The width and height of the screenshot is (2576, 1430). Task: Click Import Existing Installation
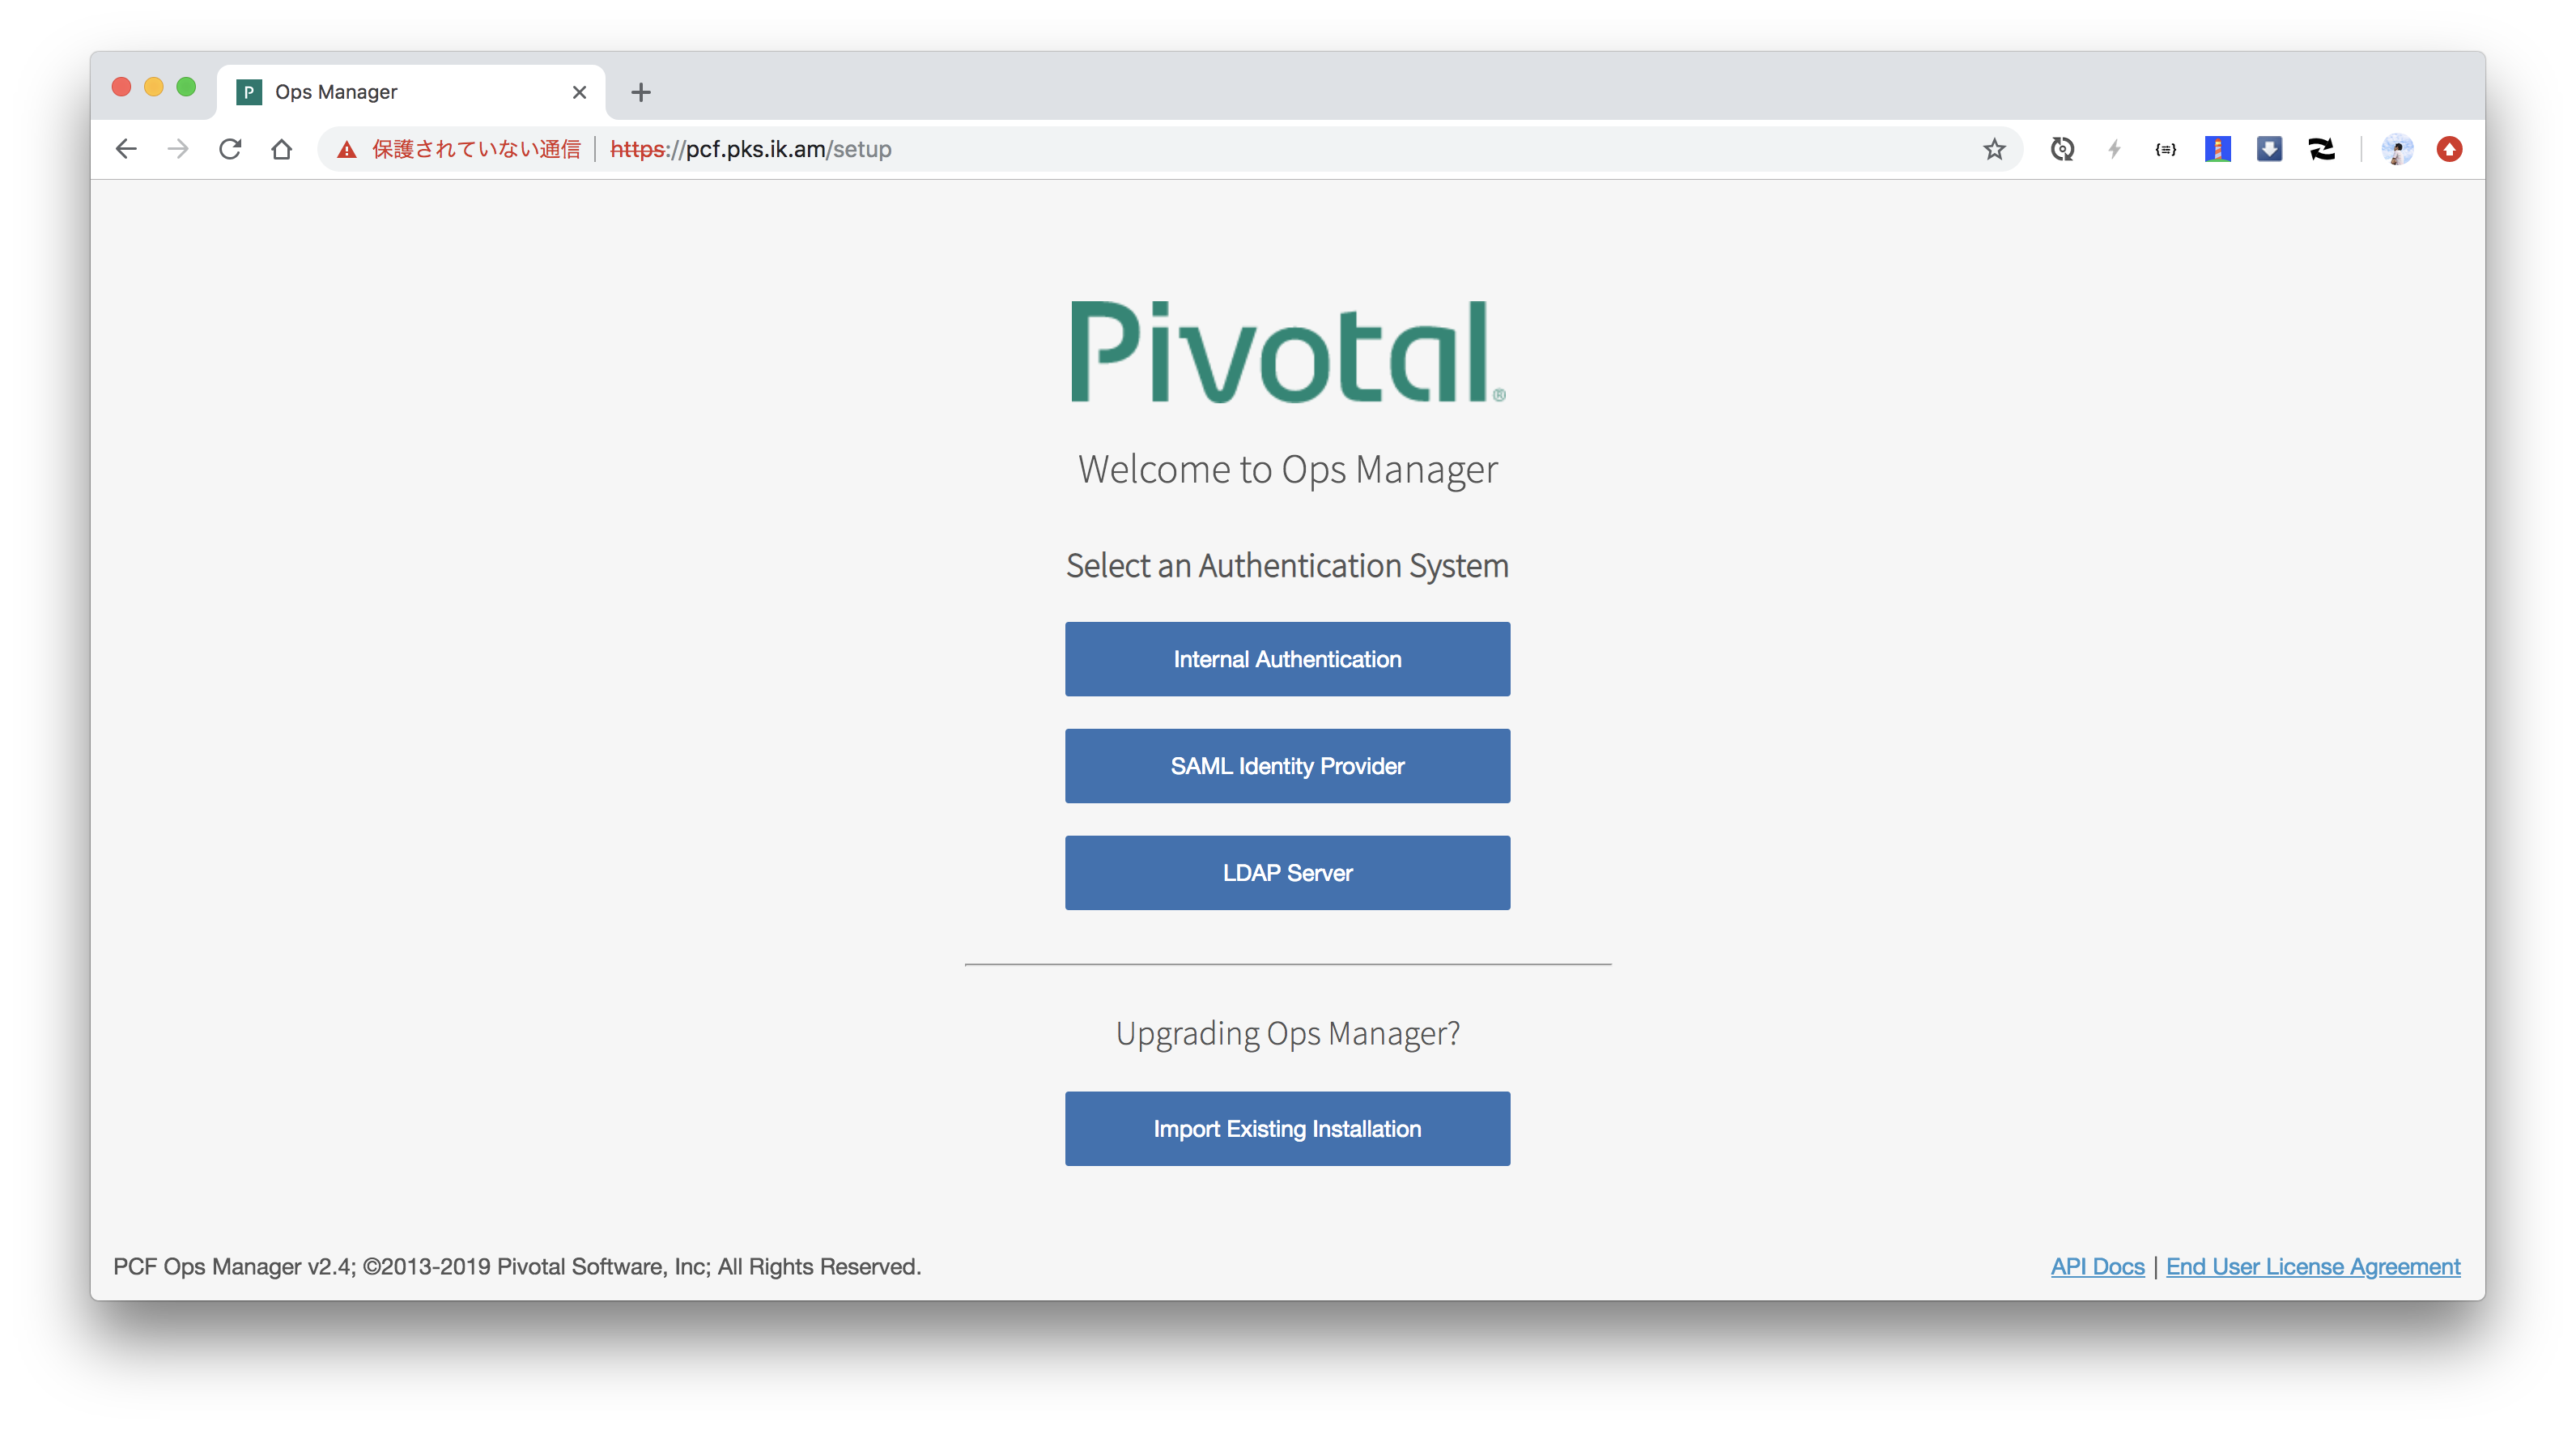(x=1287, y=1129)
